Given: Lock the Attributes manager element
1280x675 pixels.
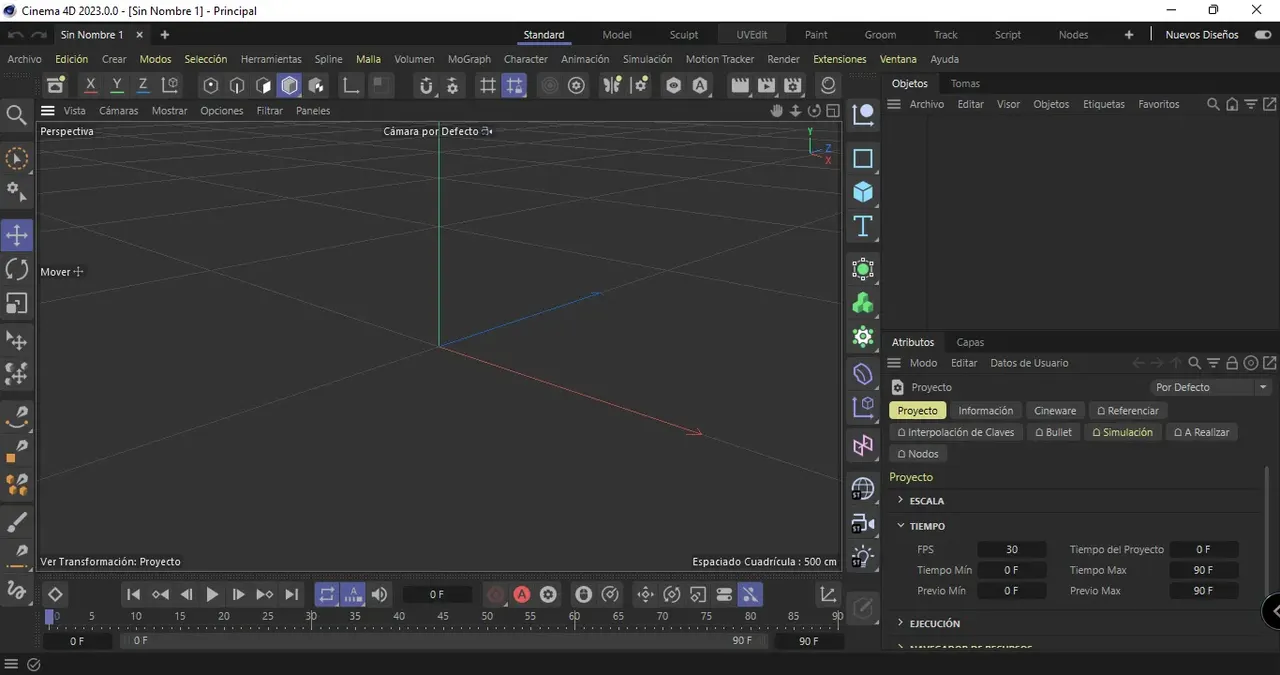Looking at the screenshot, I should 1232,363.
